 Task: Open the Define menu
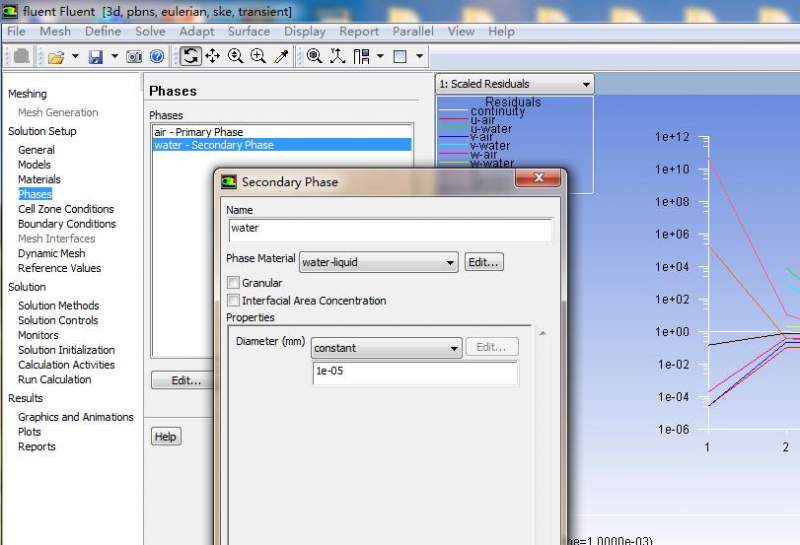pos(103,32)
